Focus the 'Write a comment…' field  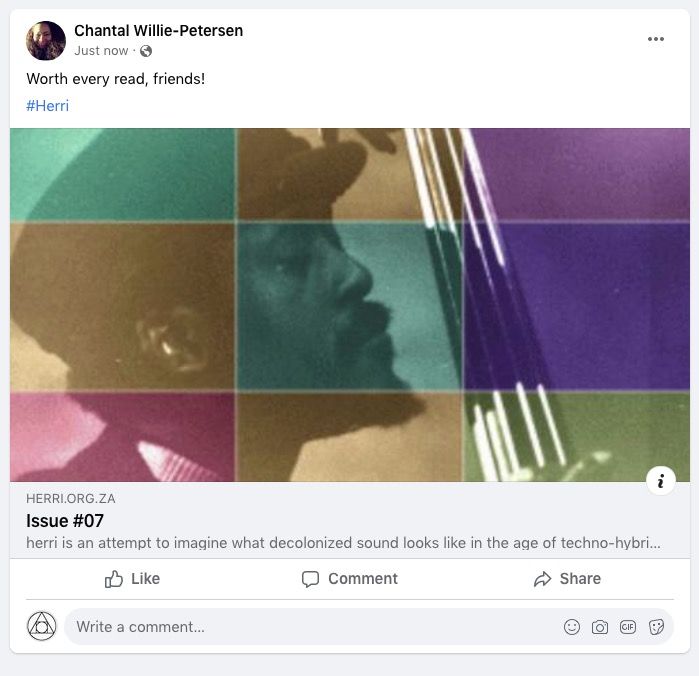click(x=300, y=627)
